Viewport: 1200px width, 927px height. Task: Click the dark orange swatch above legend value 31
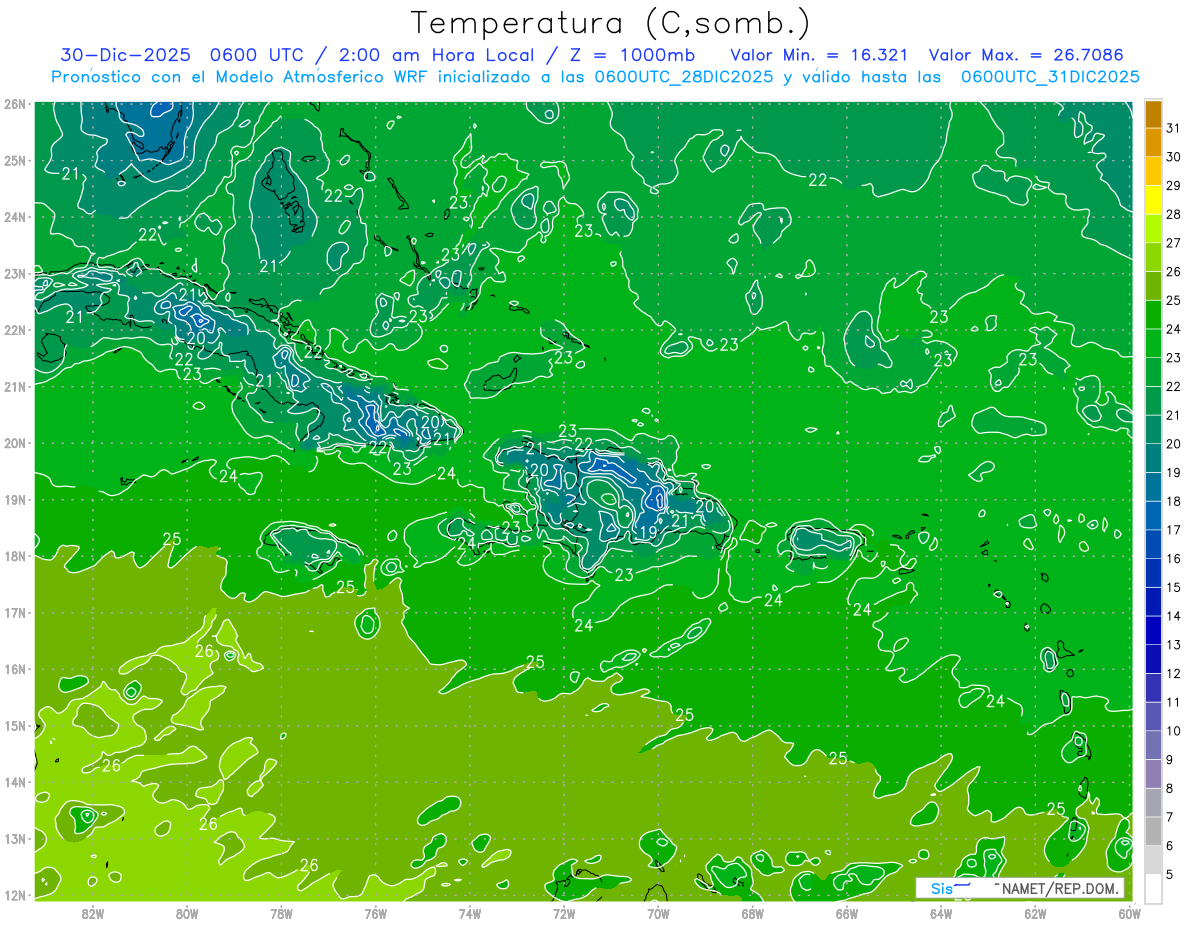[1153, 114]
